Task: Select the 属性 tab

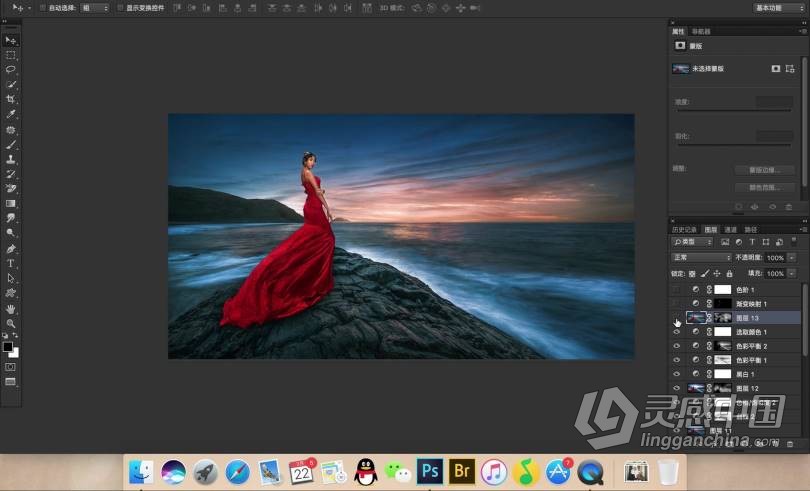Action: 678,32
